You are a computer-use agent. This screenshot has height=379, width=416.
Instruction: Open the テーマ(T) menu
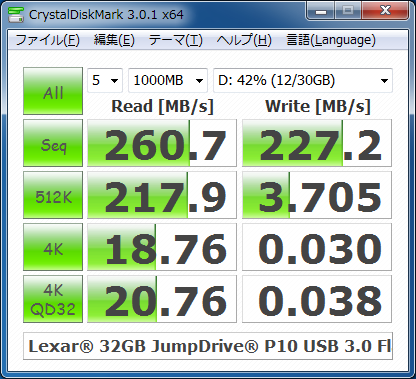[x=175, y=40]
